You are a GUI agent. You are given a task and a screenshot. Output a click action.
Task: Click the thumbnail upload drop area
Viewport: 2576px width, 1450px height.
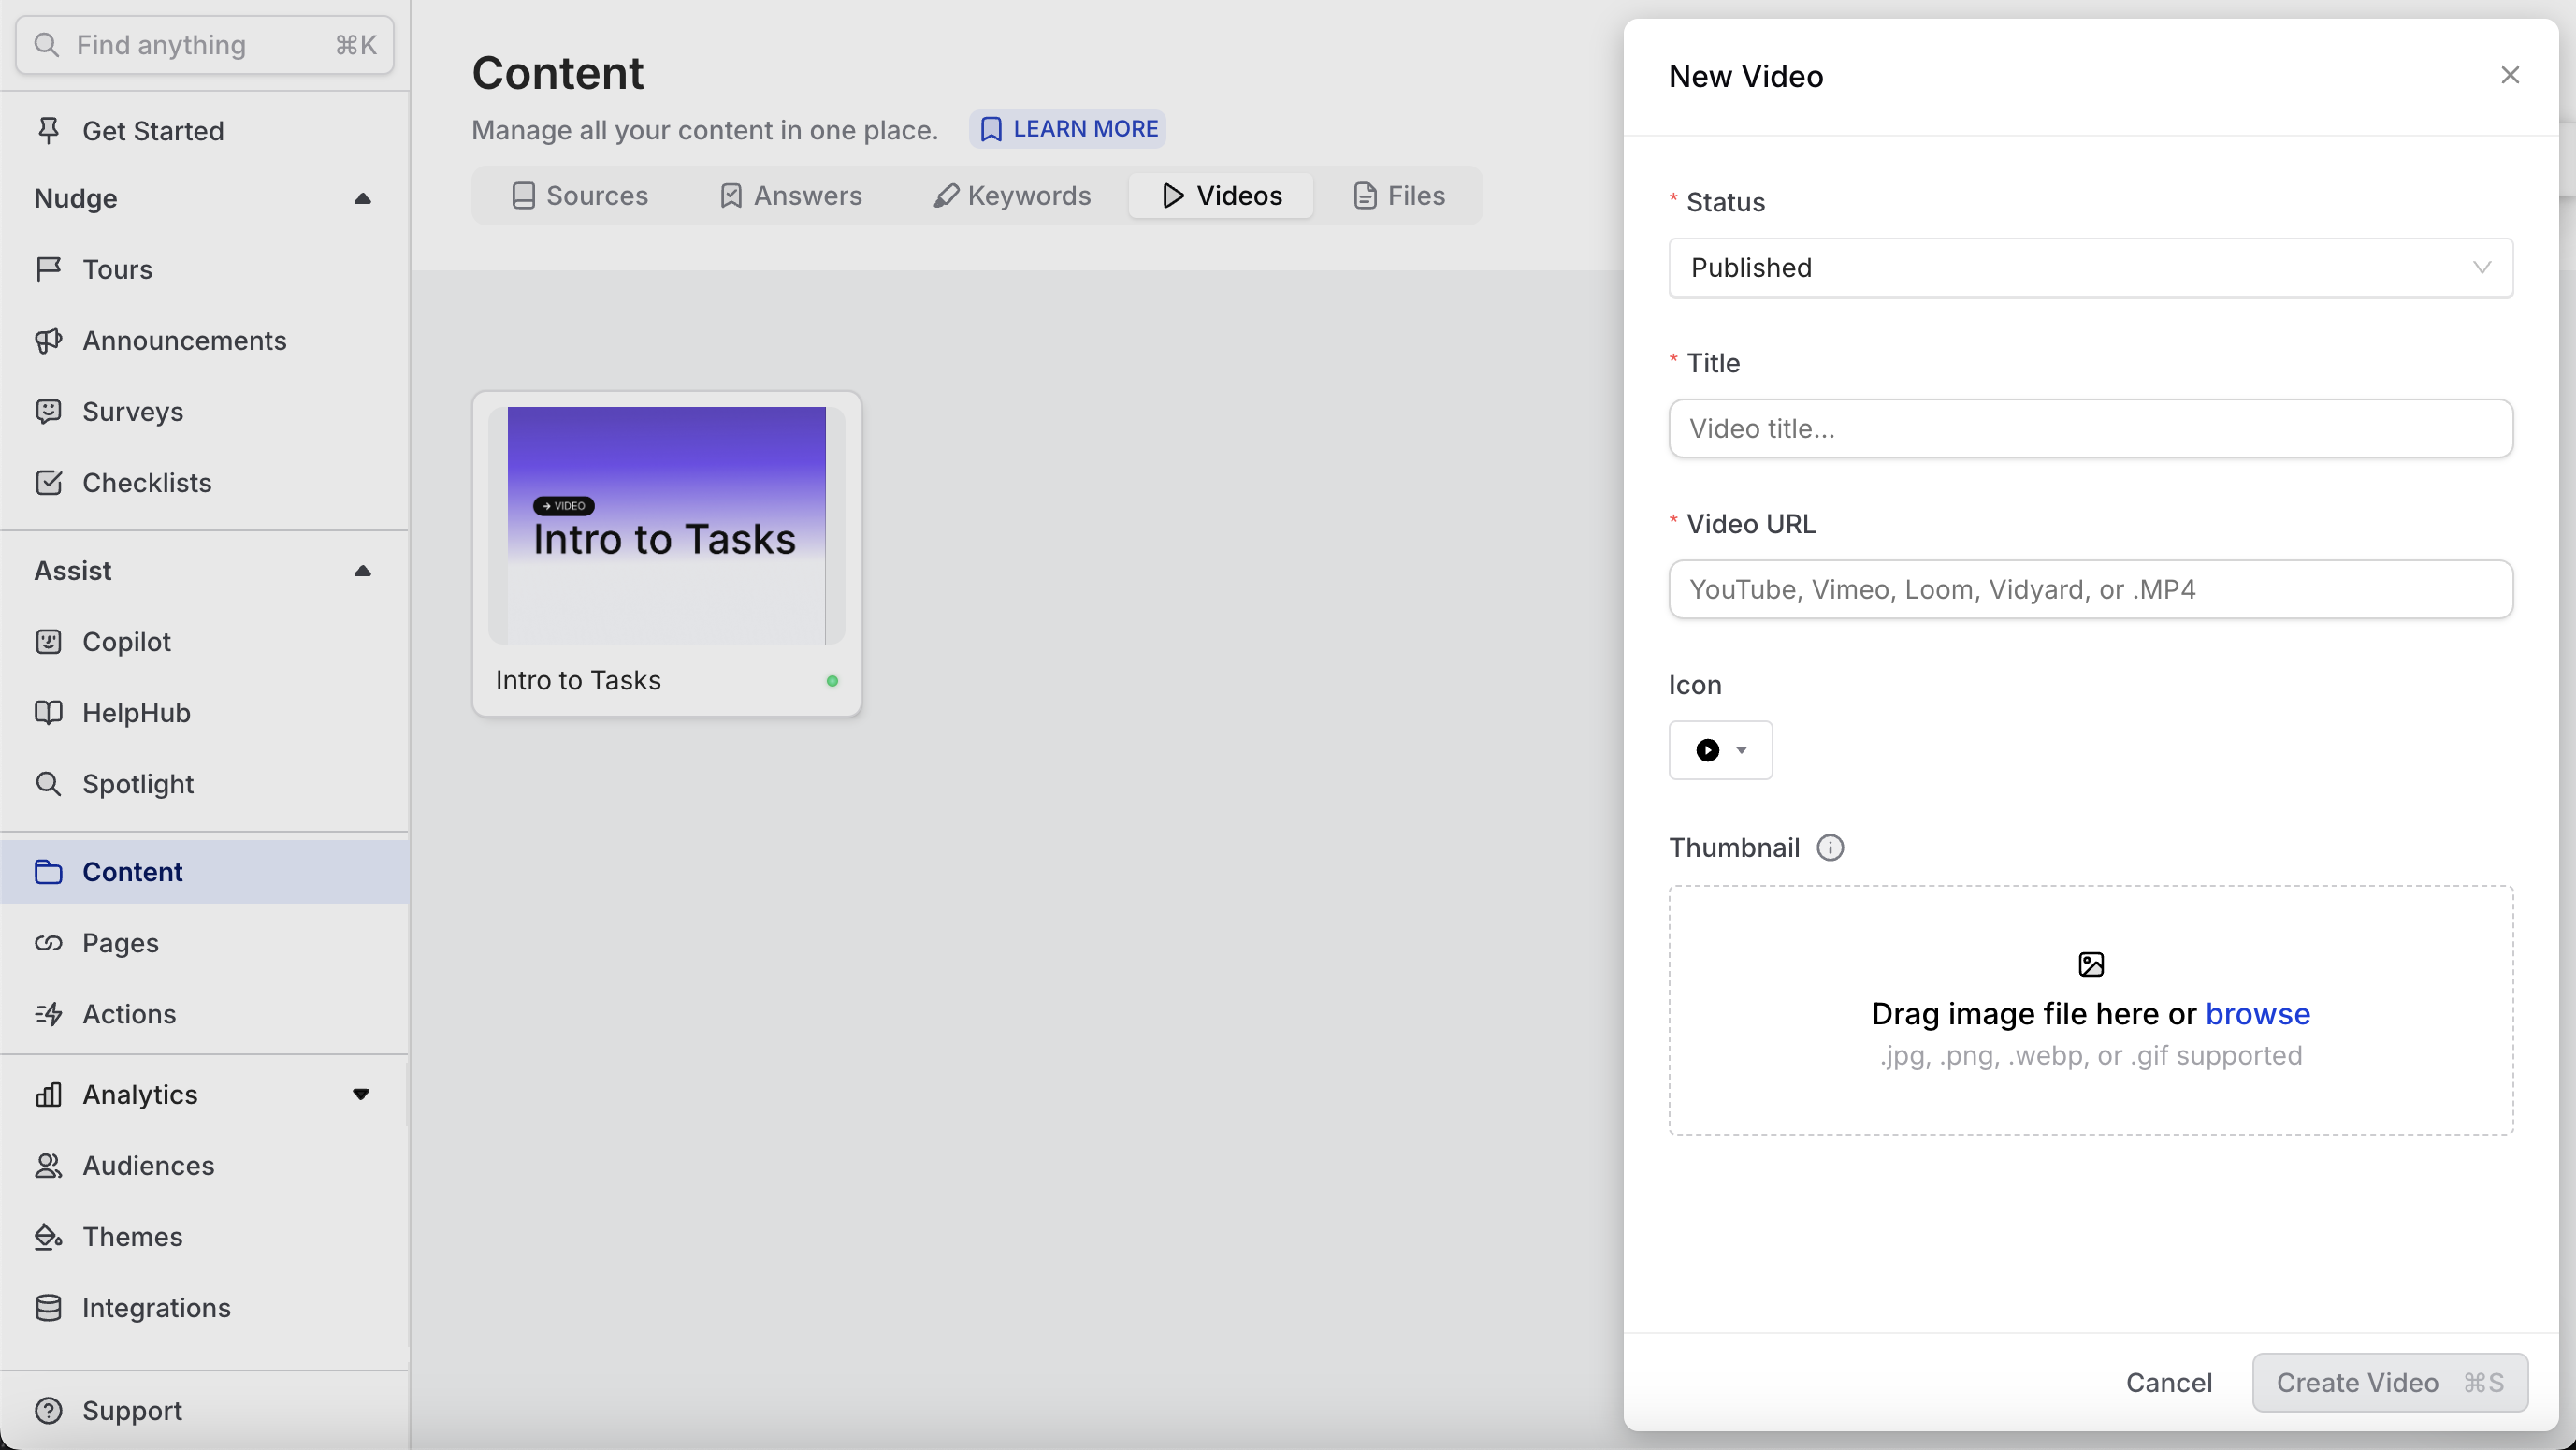coord(2090,1010)
